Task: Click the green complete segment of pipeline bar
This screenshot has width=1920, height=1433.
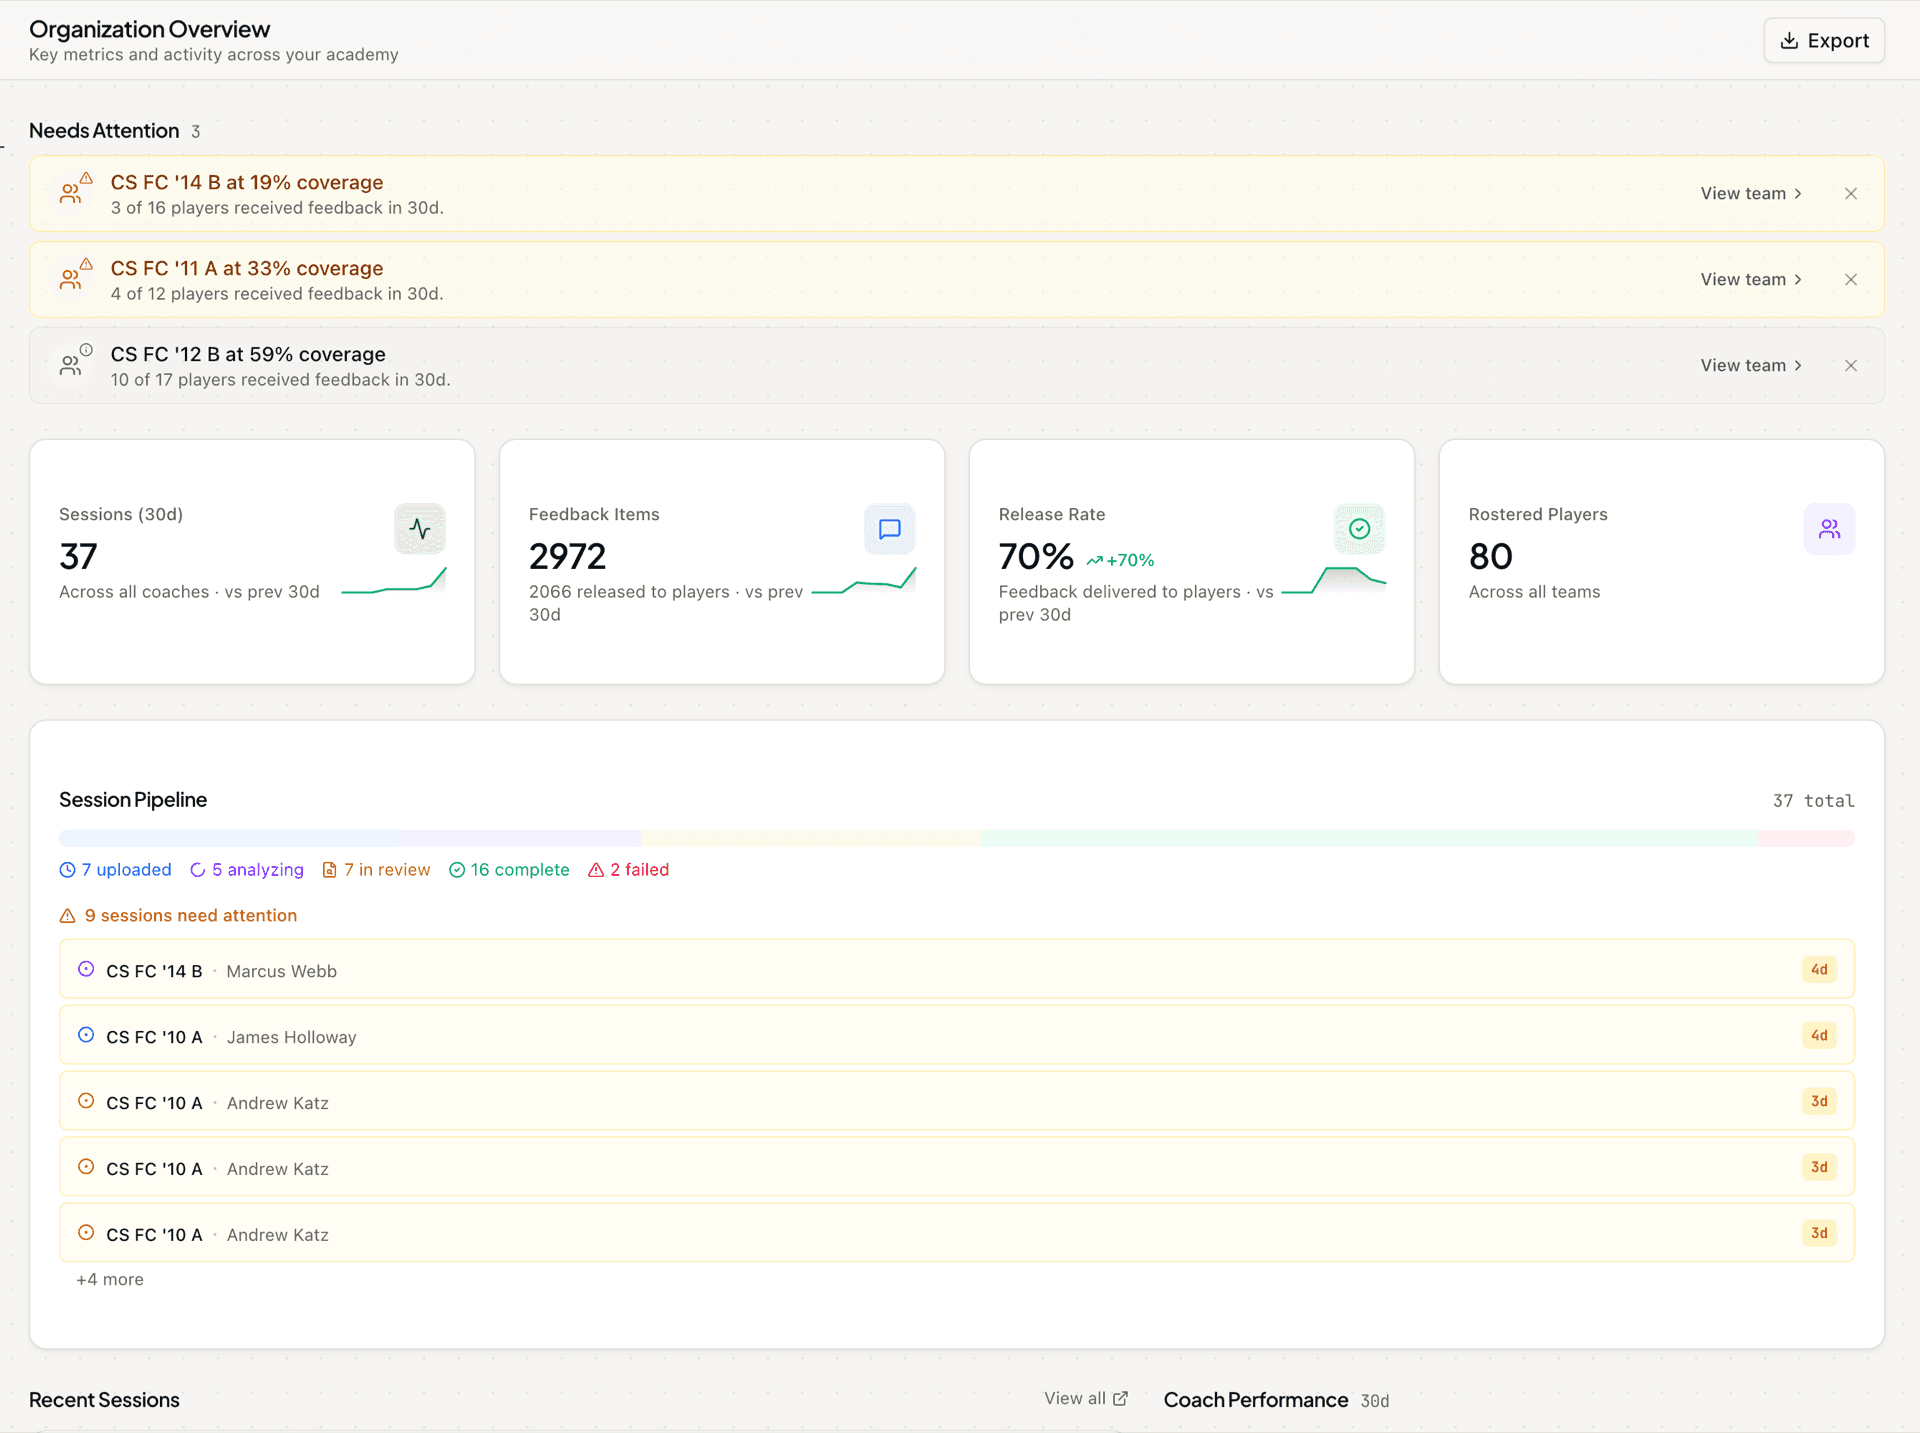Action: click(1369, 838)
